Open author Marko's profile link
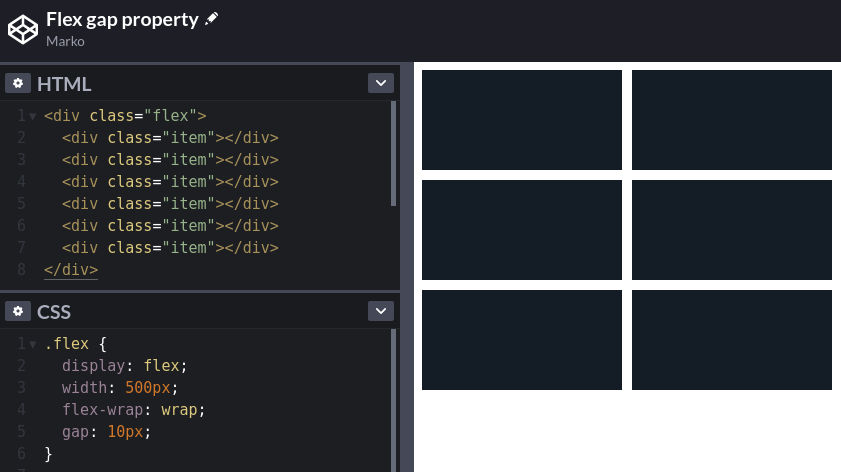Image resolution: width=841 pixels, height=472 pixels. (65, 41)
